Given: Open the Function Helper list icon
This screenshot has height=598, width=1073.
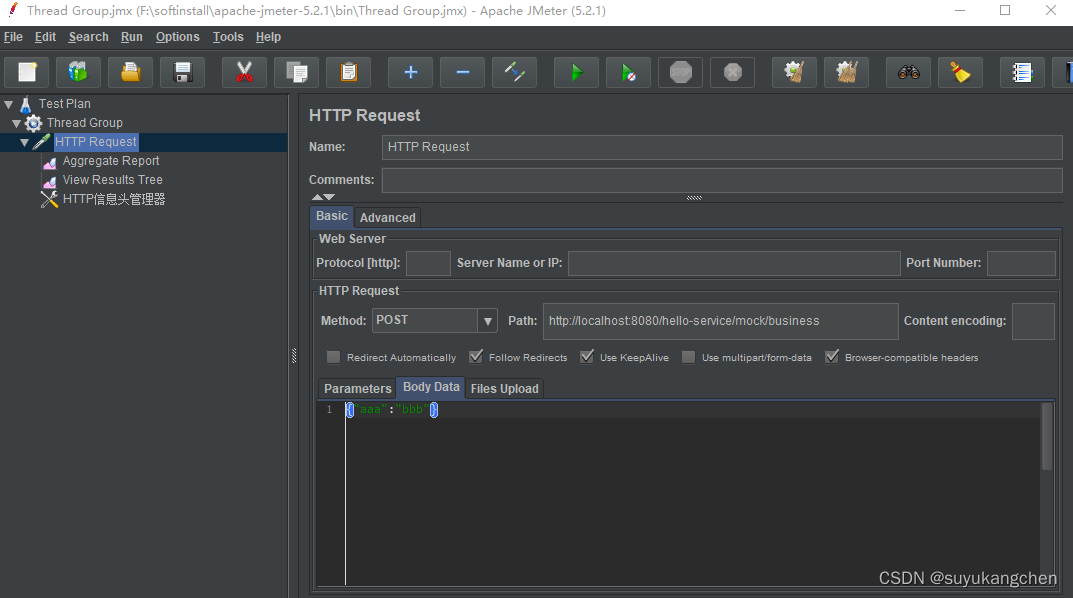Looking at the screenshot, I should (x=1022, y=73).
